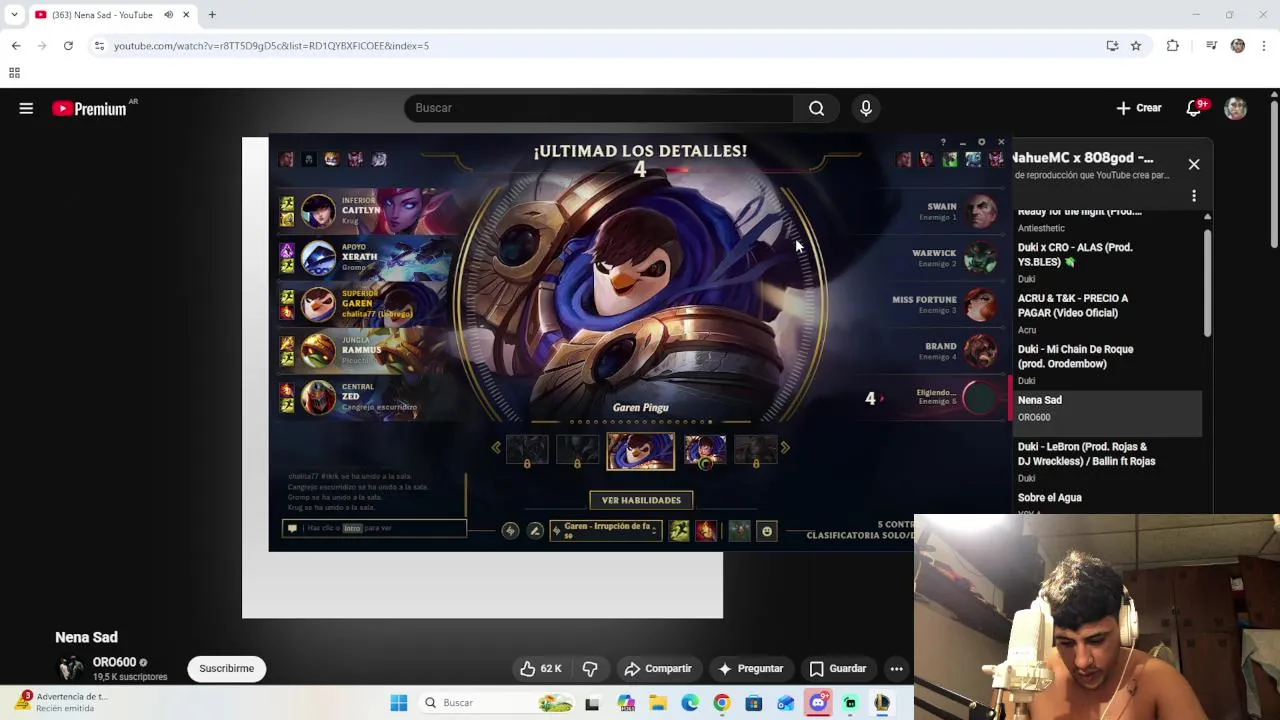Select enemy Brand portrait
This screenshot has width=1280, height=720.
[x=981, y=351]
